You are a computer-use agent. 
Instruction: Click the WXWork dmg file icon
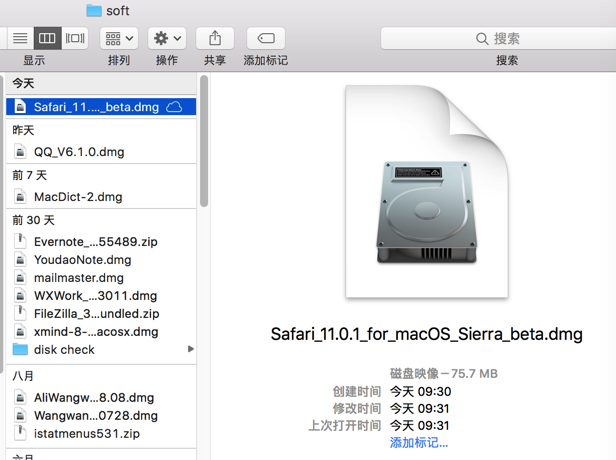point(20,295)
